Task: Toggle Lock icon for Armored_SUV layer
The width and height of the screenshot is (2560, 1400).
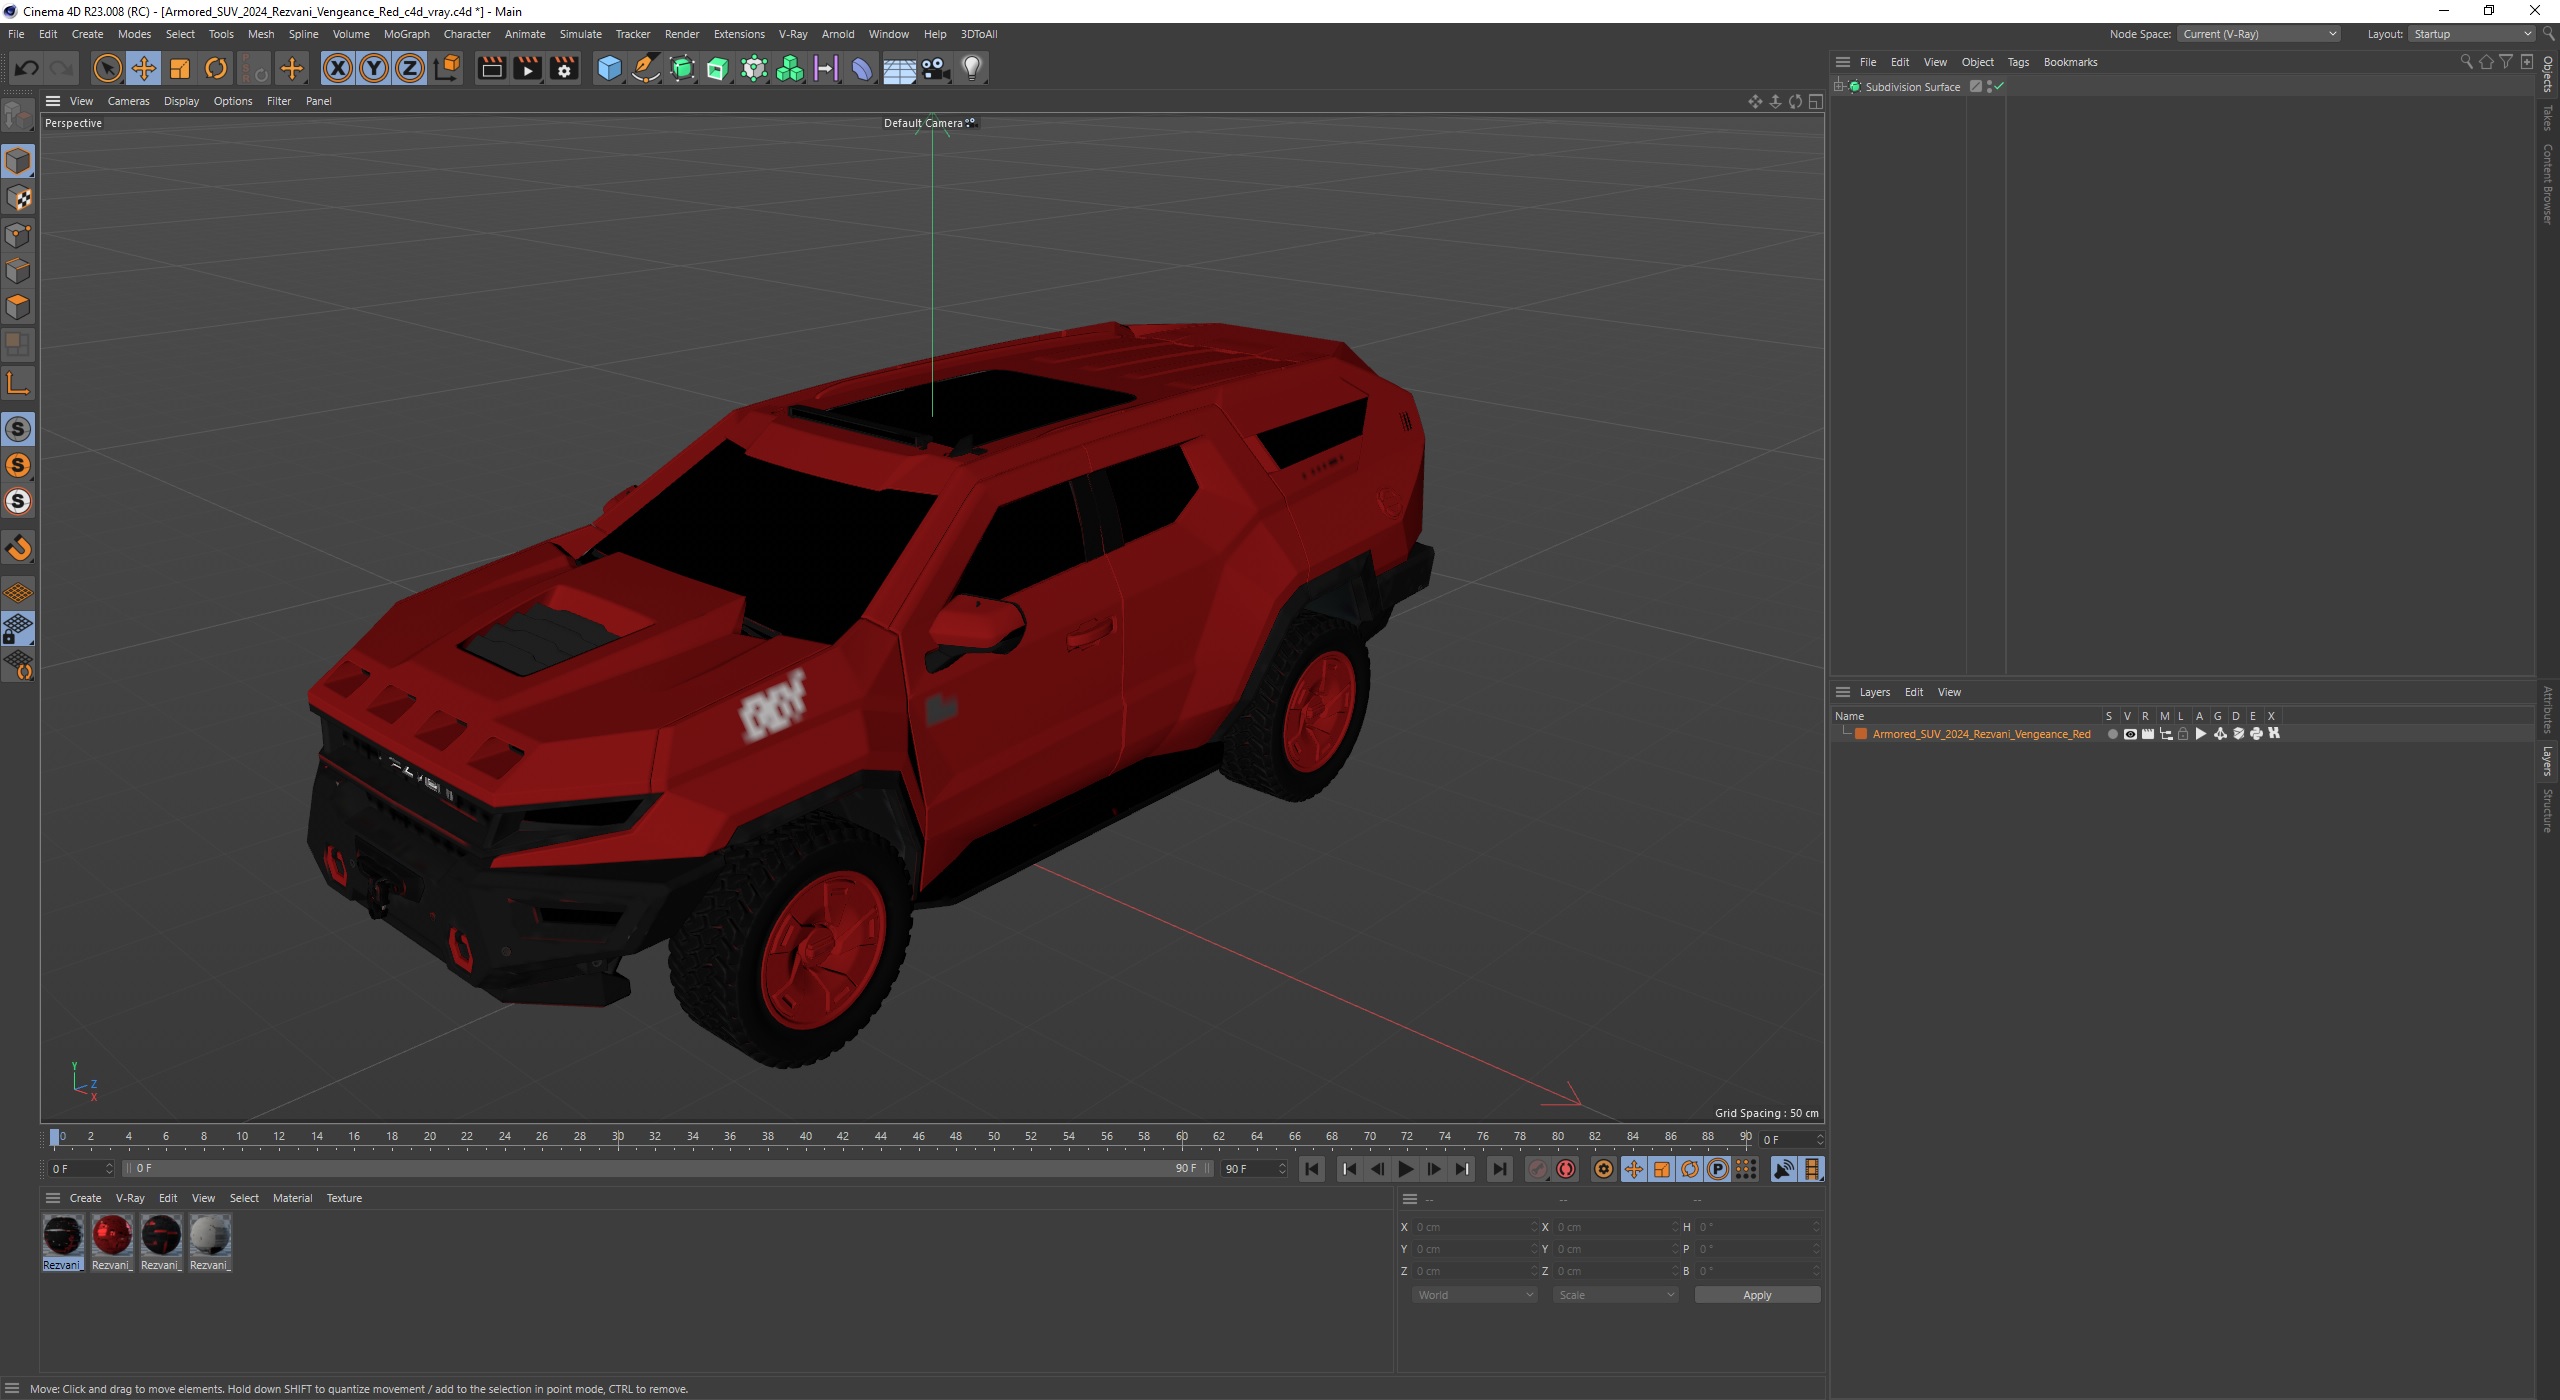Action: [x=2183, y=734]
